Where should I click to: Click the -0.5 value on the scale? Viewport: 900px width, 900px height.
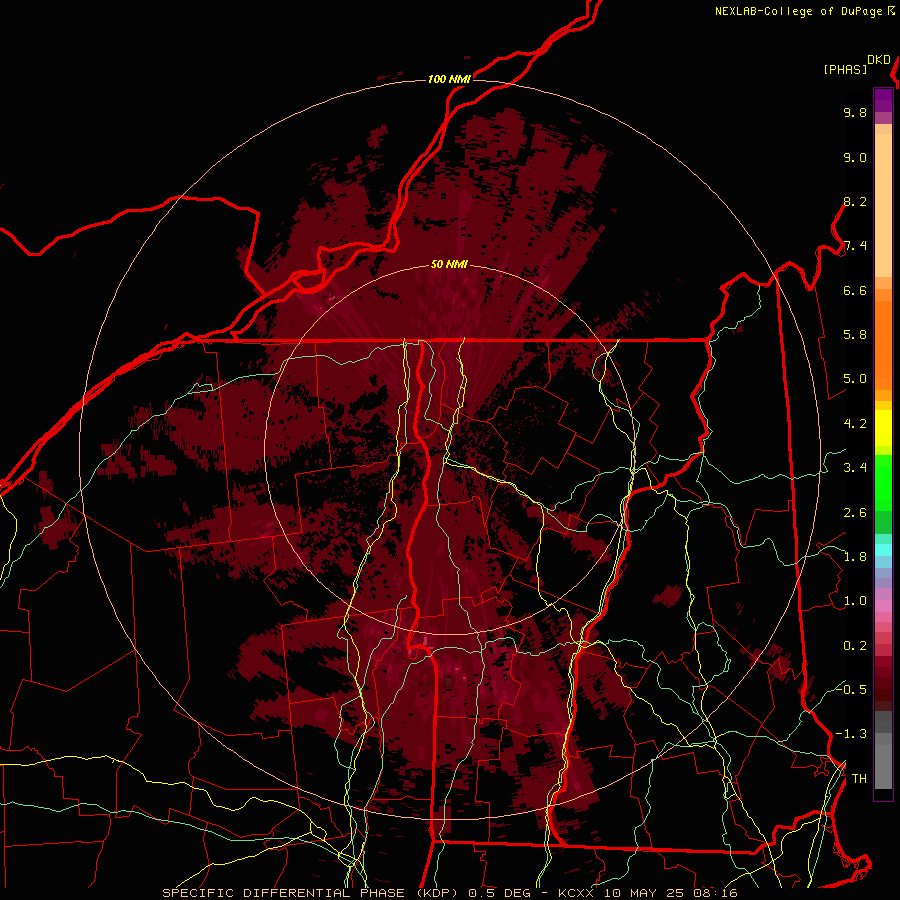(851, 690)
